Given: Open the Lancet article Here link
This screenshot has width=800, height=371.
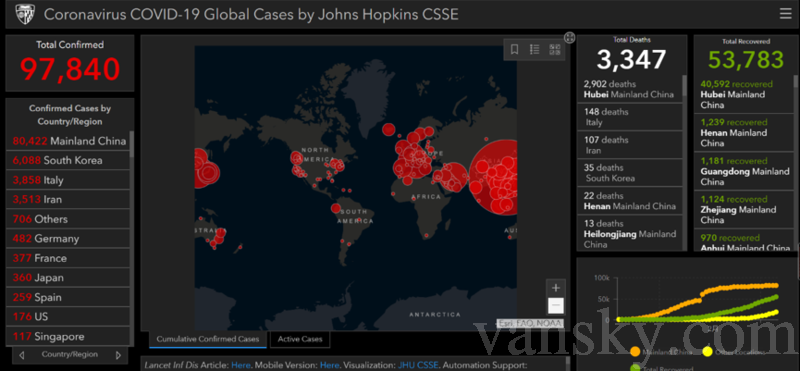Looking at the screenshot, I should click(x=241, y=365).
